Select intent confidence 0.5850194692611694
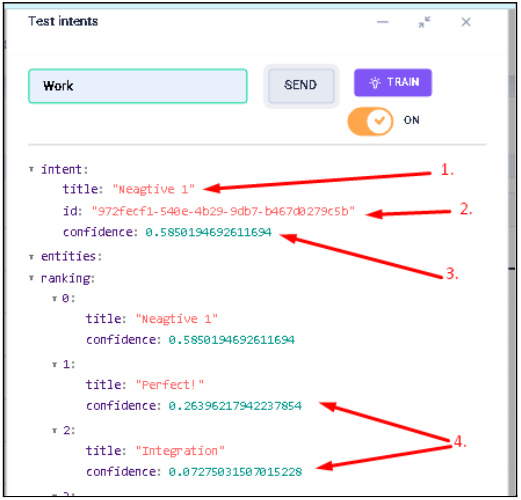521x500 pixels. coord(208,232)
